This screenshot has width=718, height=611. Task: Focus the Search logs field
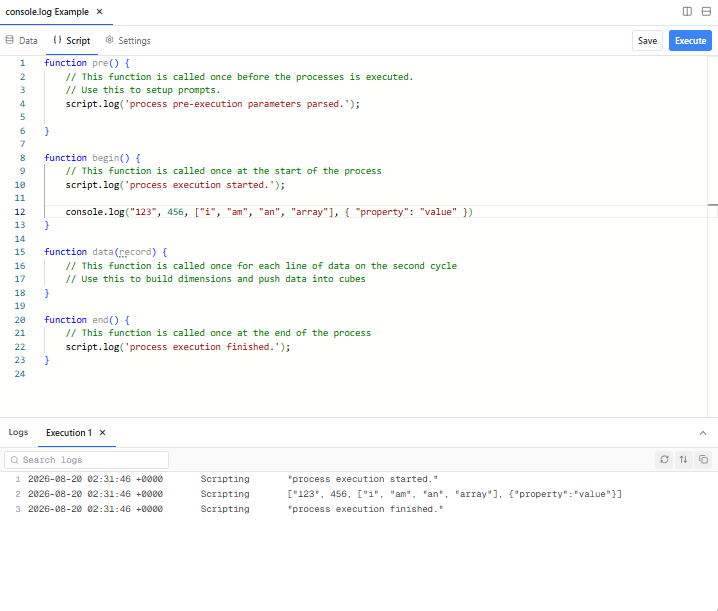[87, 460]
